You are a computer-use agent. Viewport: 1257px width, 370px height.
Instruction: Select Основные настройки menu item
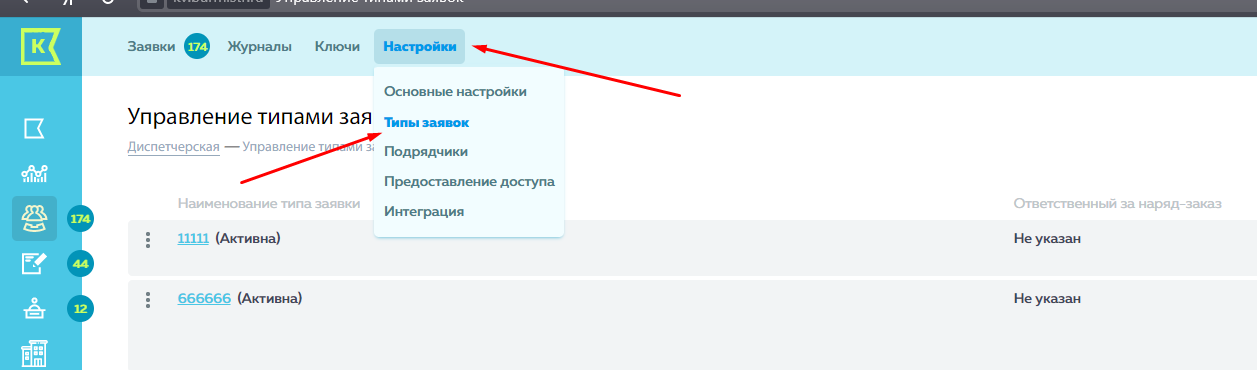455,91
